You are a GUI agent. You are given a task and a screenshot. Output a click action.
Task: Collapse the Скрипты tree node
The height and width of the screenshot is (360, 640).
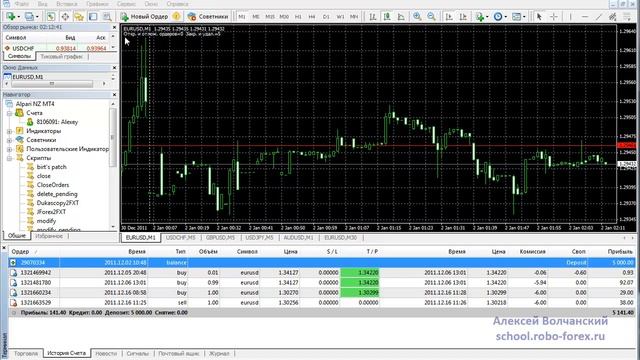(x=9, y=158)
